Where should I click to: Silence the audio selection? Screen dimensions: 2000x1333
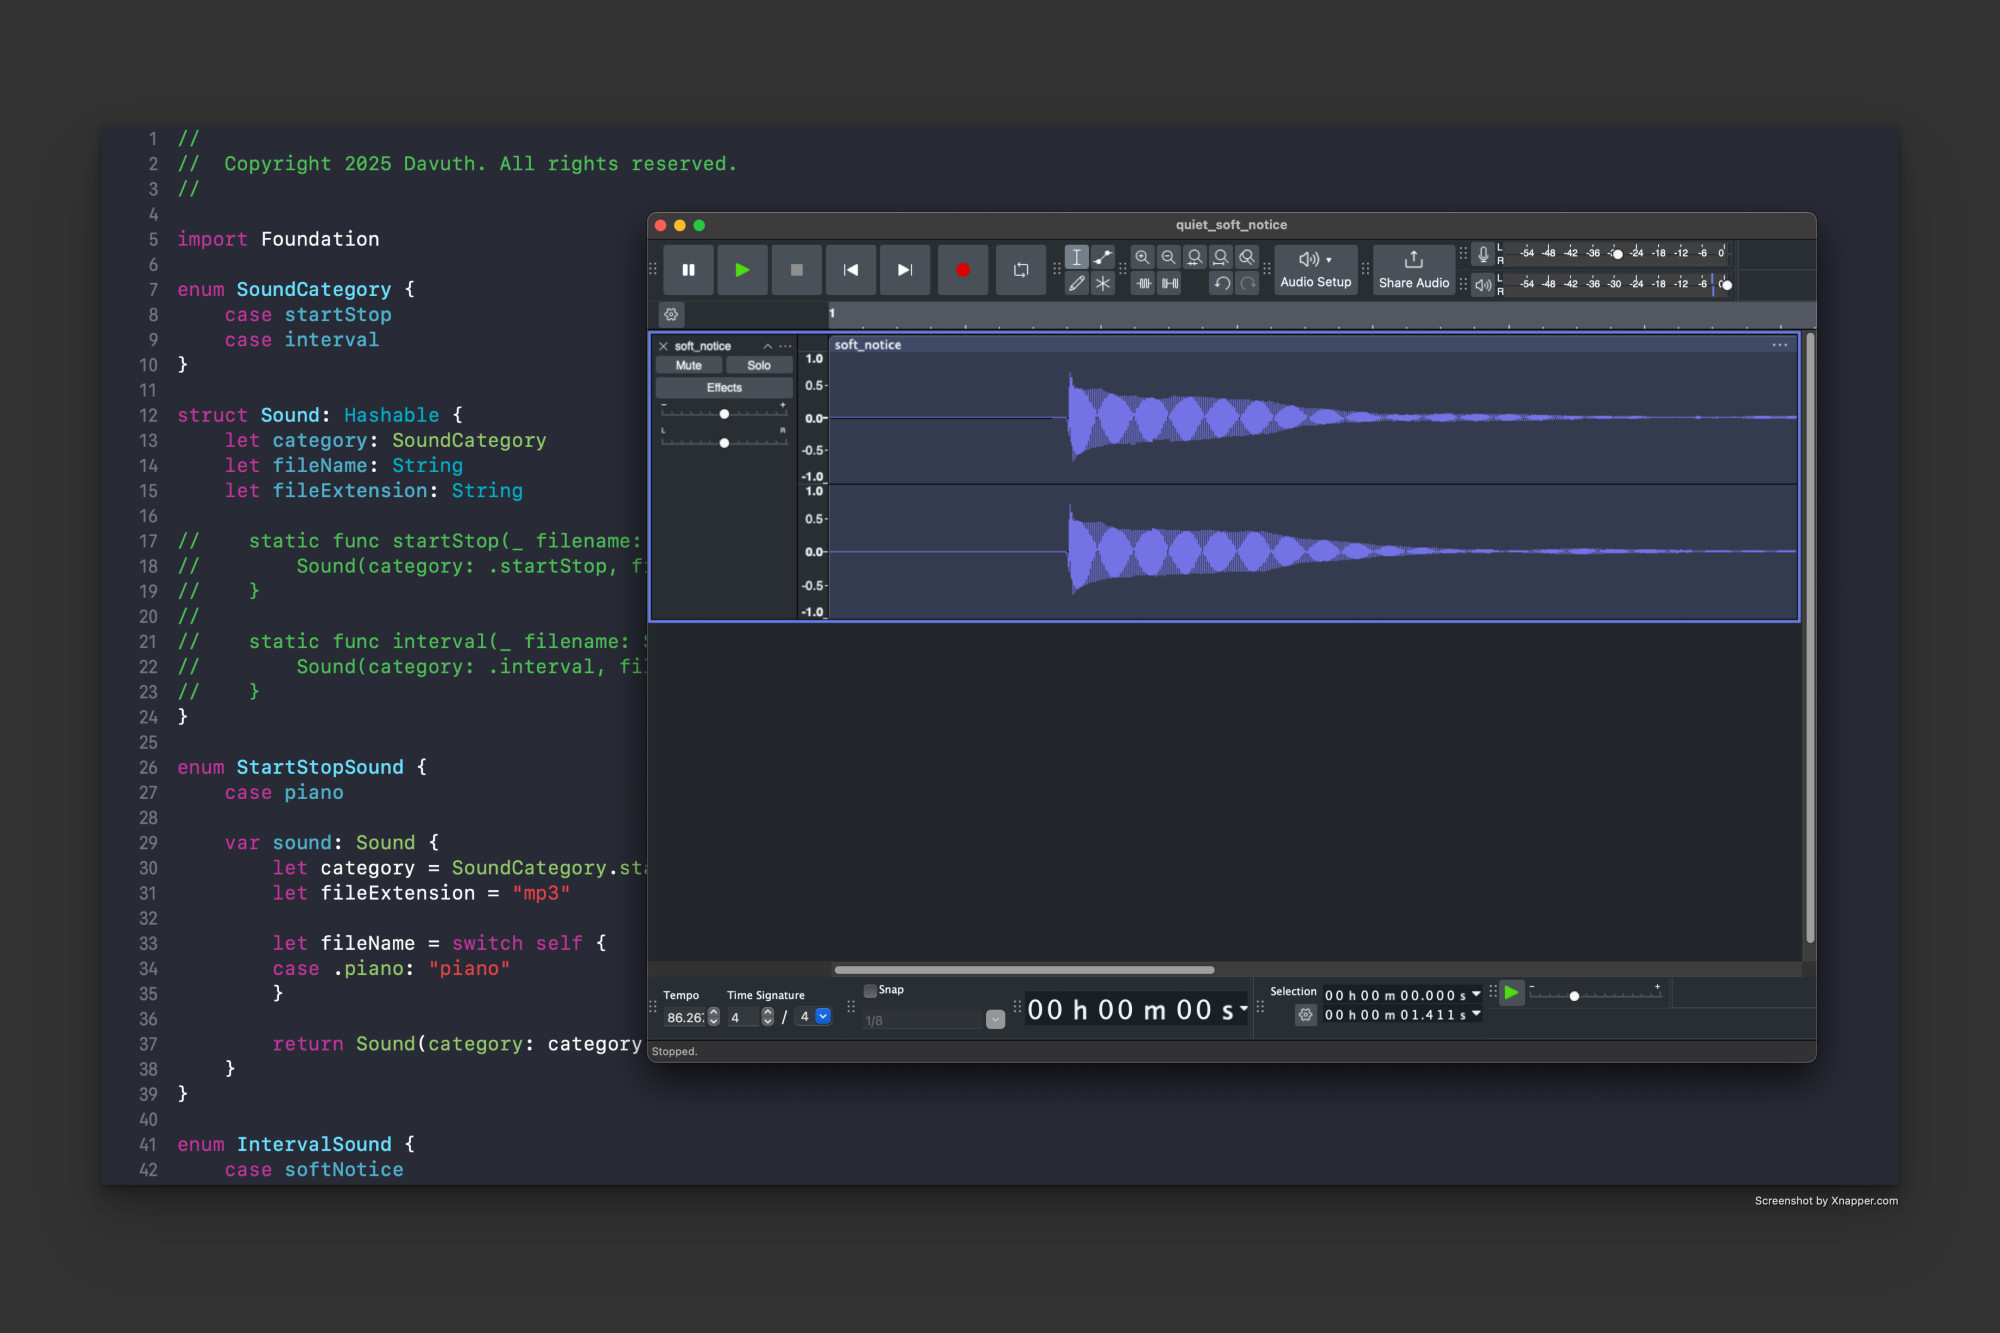point(1169,283)
